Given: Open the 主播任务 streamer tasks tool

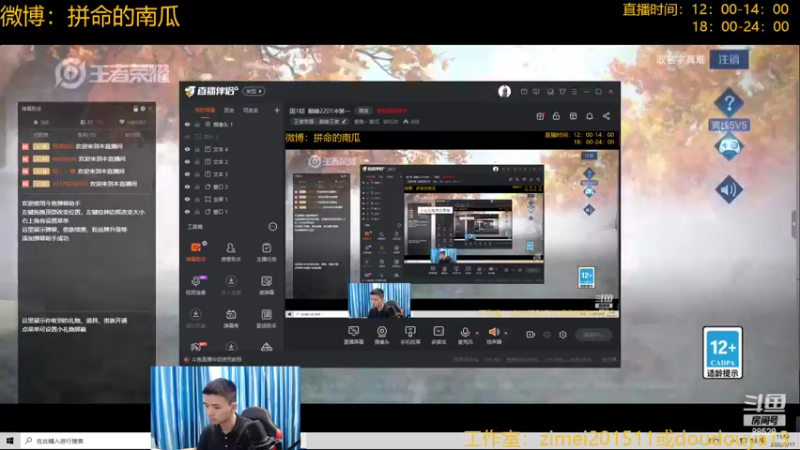Looking at the screenshot, I should 266,252.
